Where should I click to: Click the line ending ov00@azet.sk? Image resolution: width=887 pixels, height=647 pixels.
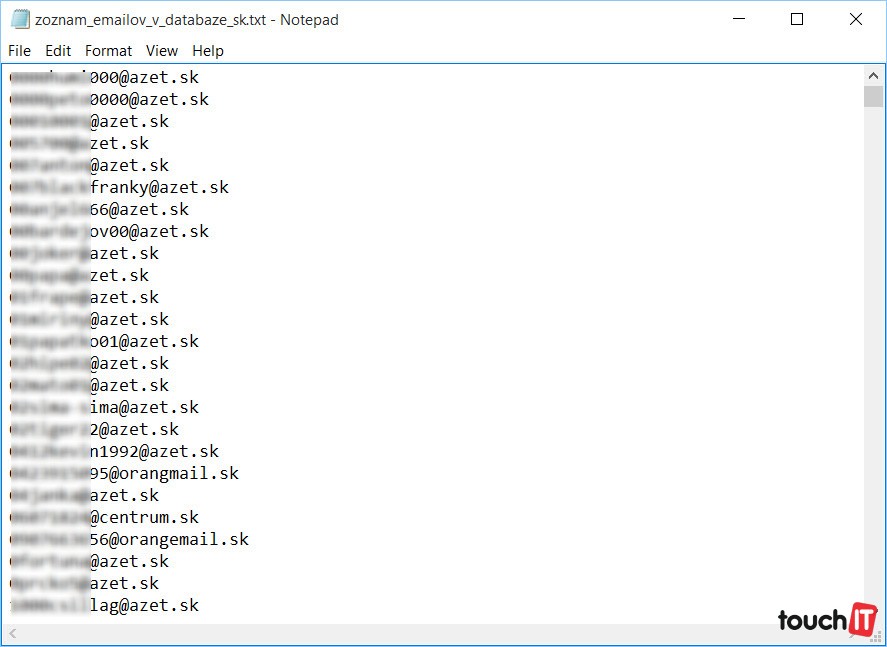point(110,231)
